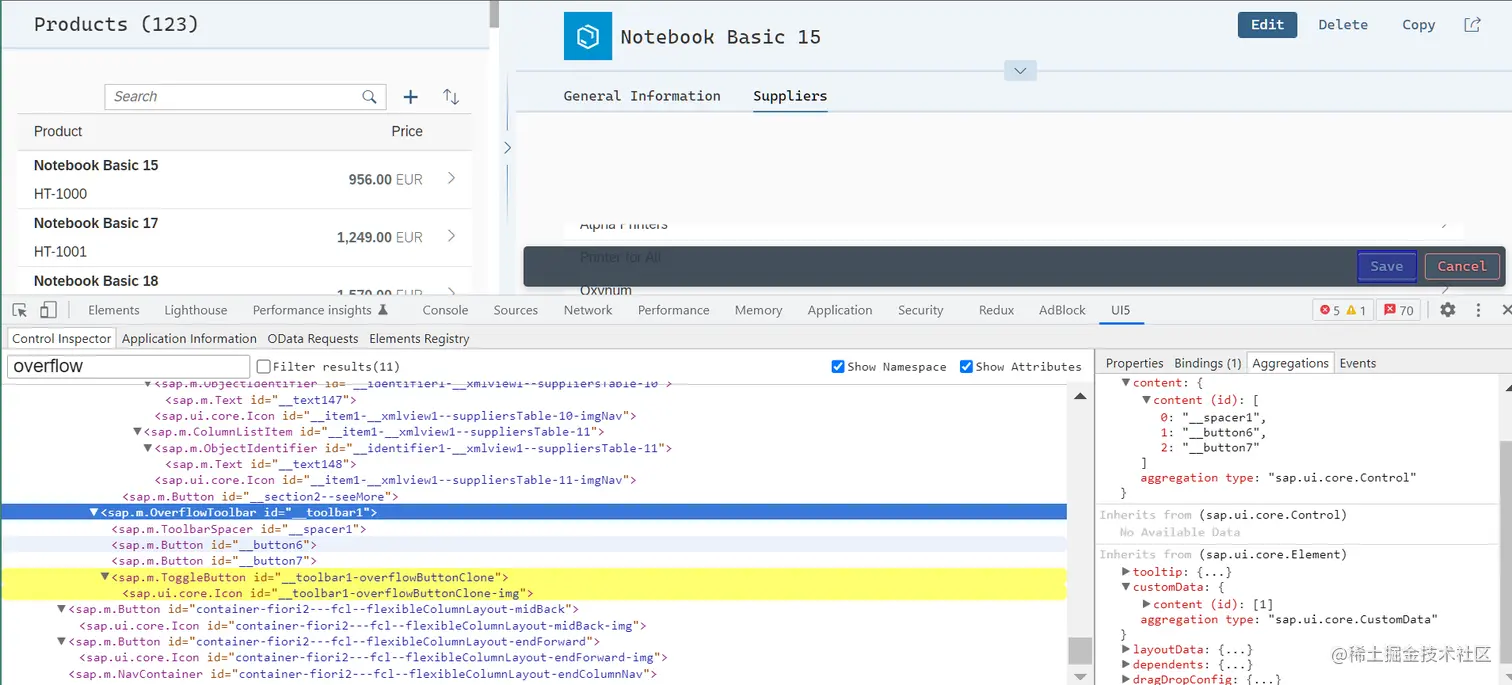Expand layoutData aggregation entry
Viewport: 1512px width, 685px height.
click(x=1126, y=650)
